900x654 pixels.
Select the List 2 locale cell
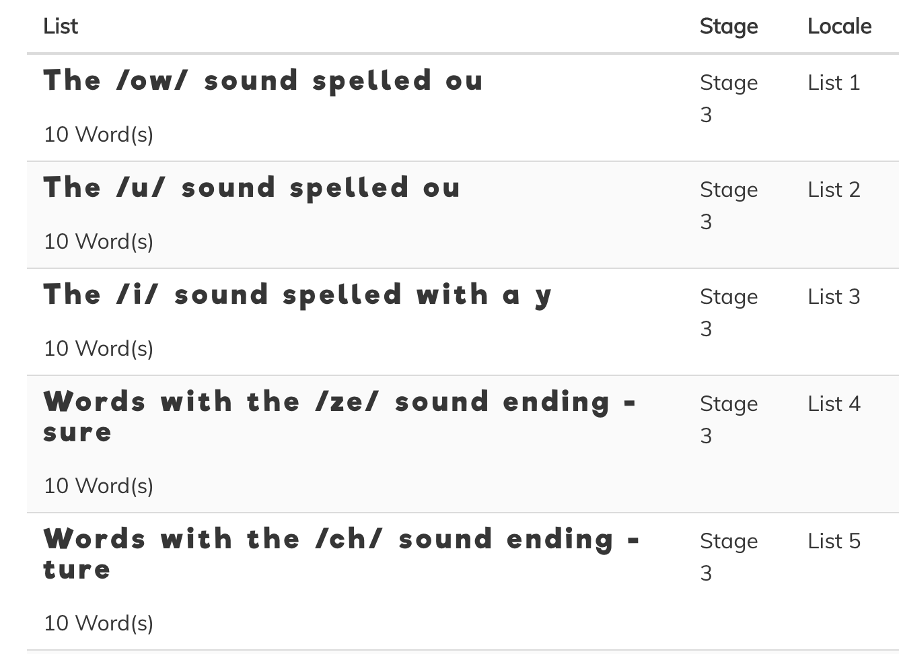tap(833, 190)
